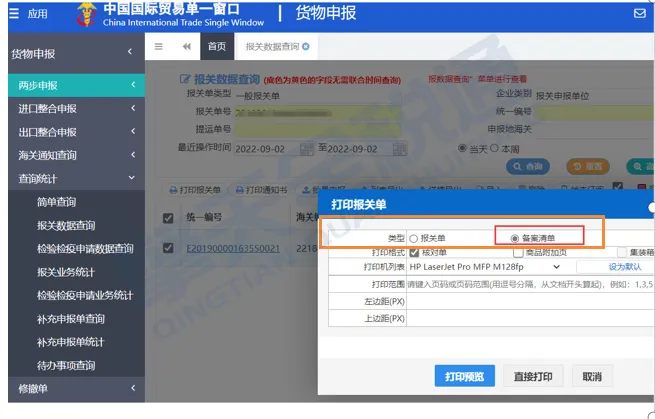
Task: Expand the 出口整合申报 sidebar menu
Action: [76, 132]
